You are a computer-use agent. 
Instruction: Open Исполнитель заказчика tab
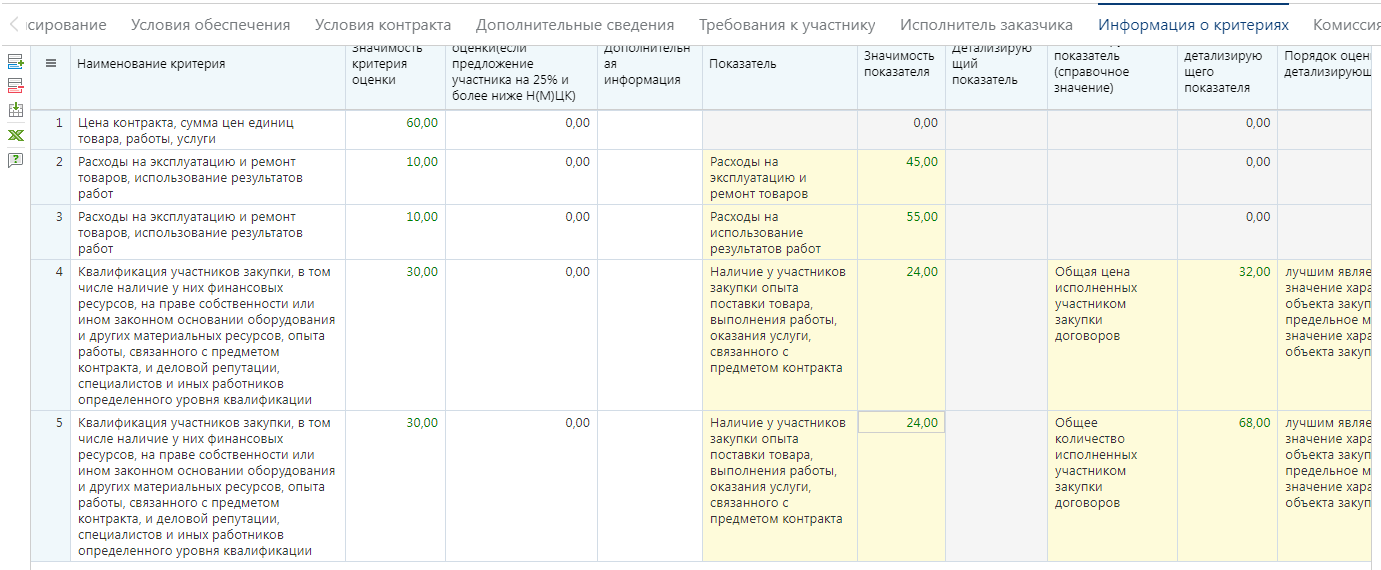pyautogui.click(x=986, y=25)
